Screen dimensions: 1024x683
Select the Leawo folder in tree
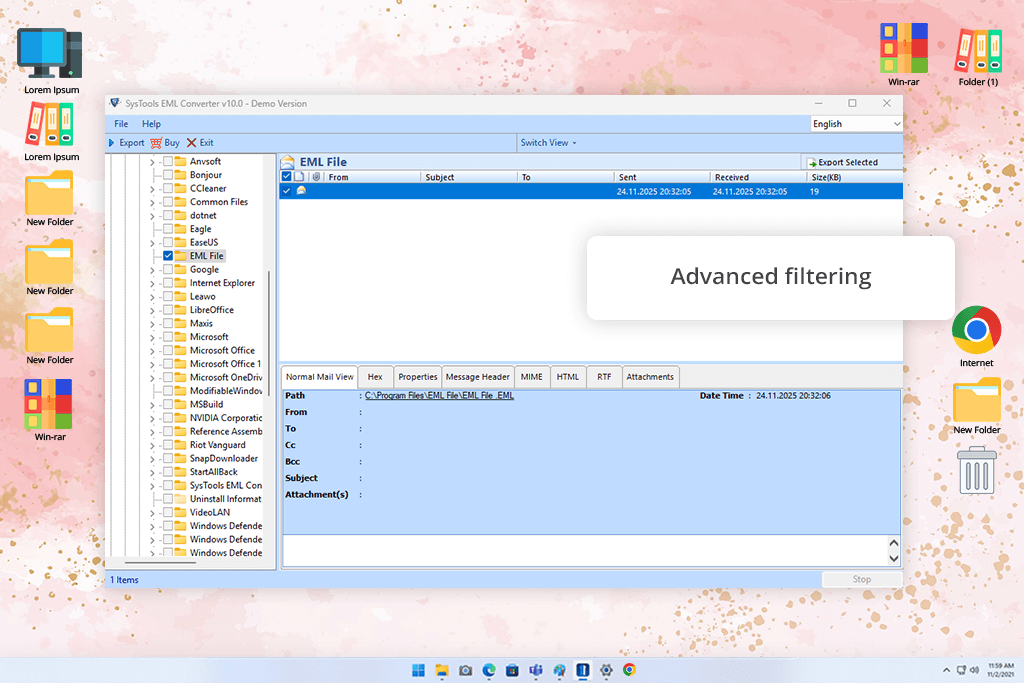pos(202,296)
